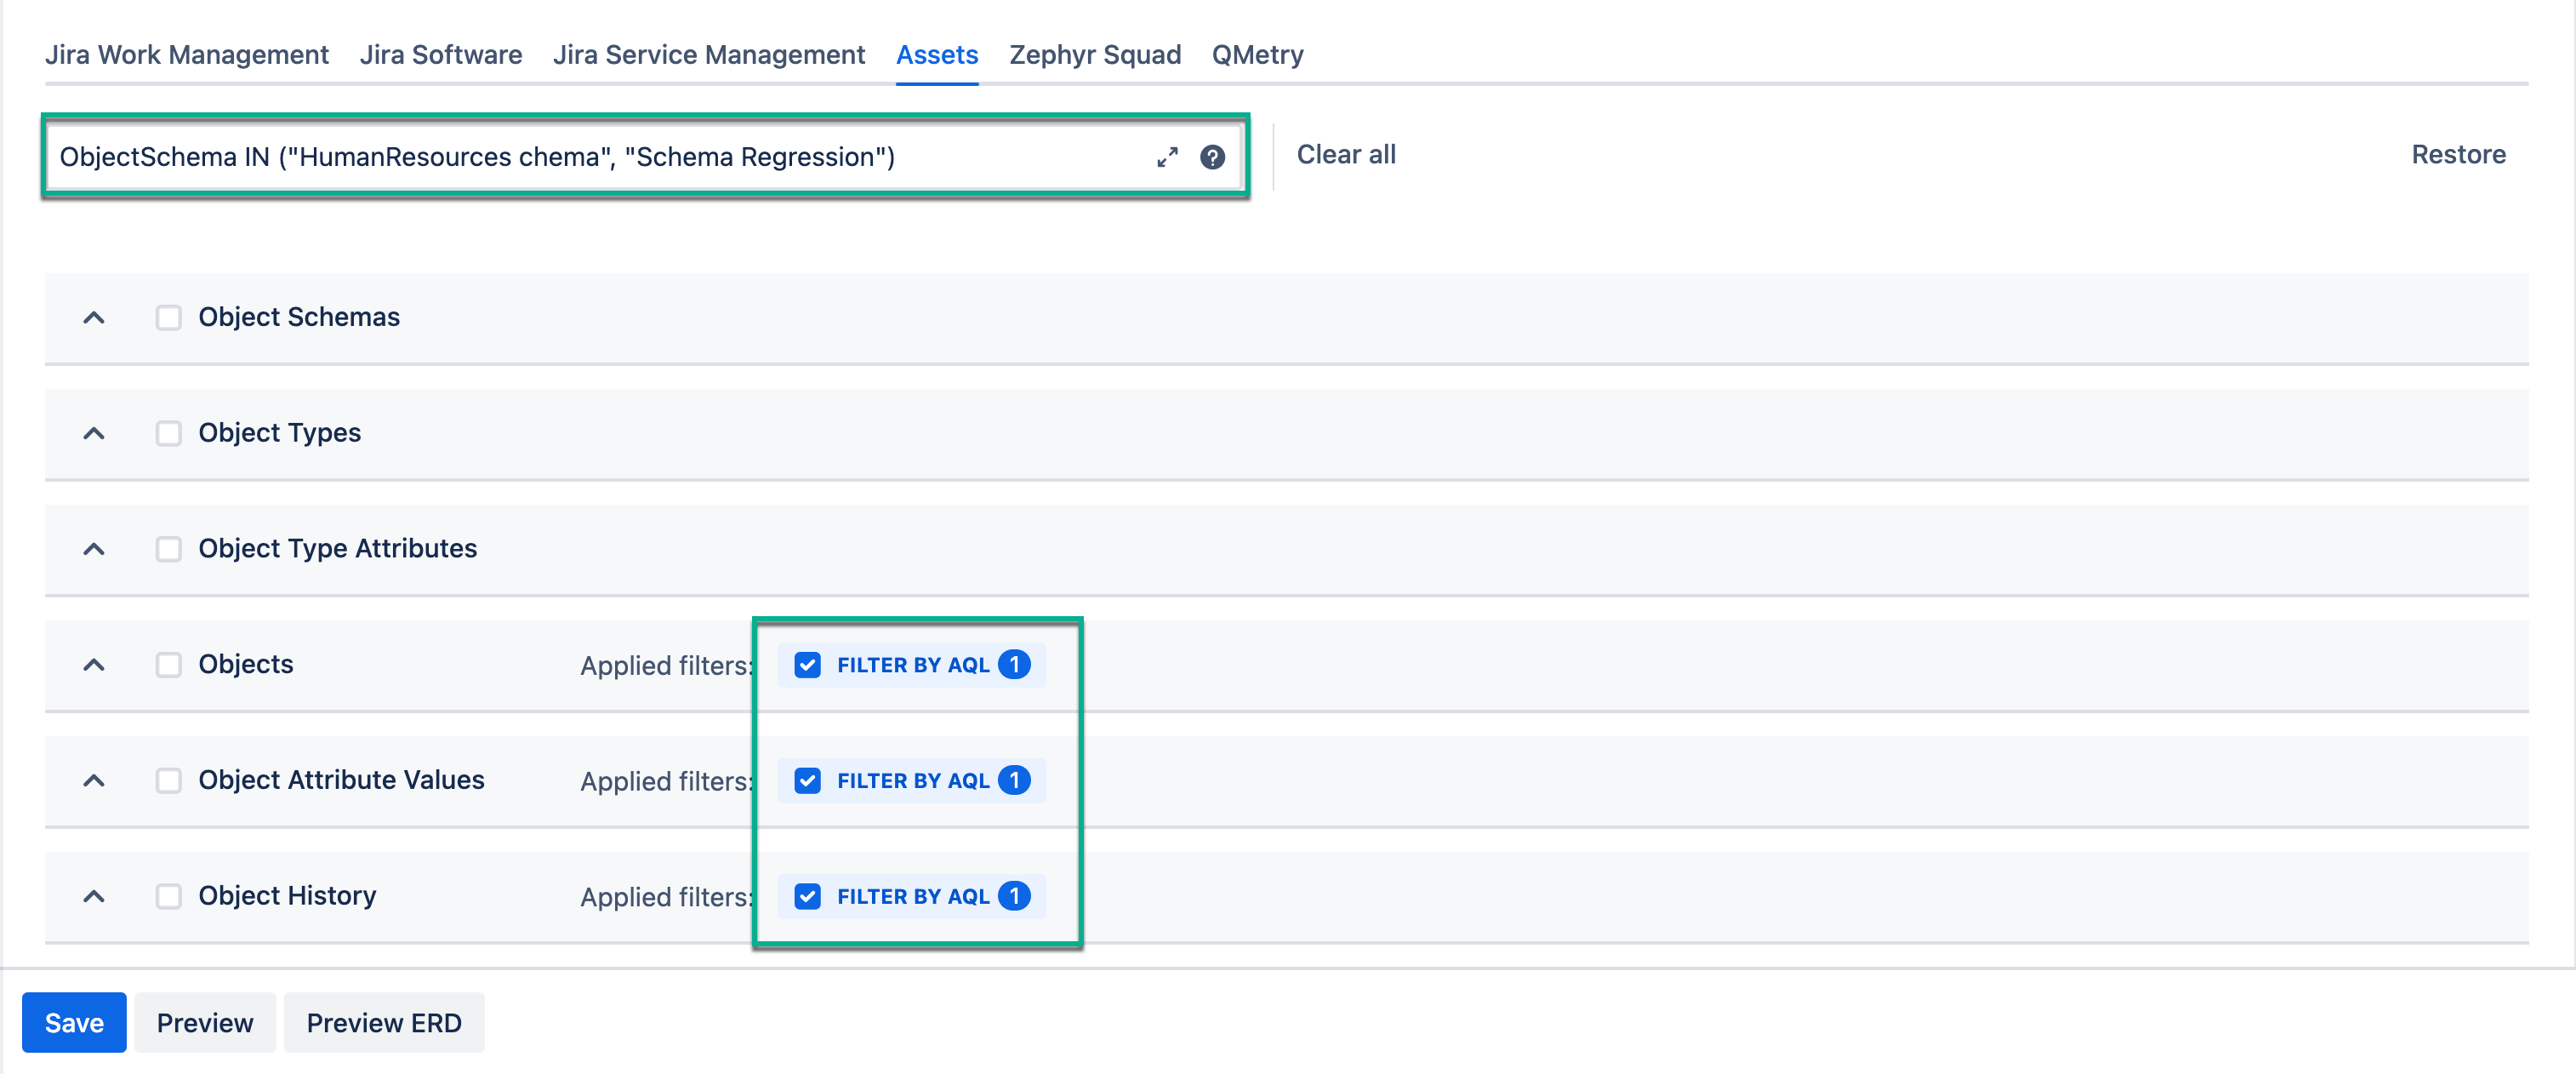Uncheck Filter by AQL for Objects
The width and height of the screenshot is (2576, 1074).
(x=807, y=665)
